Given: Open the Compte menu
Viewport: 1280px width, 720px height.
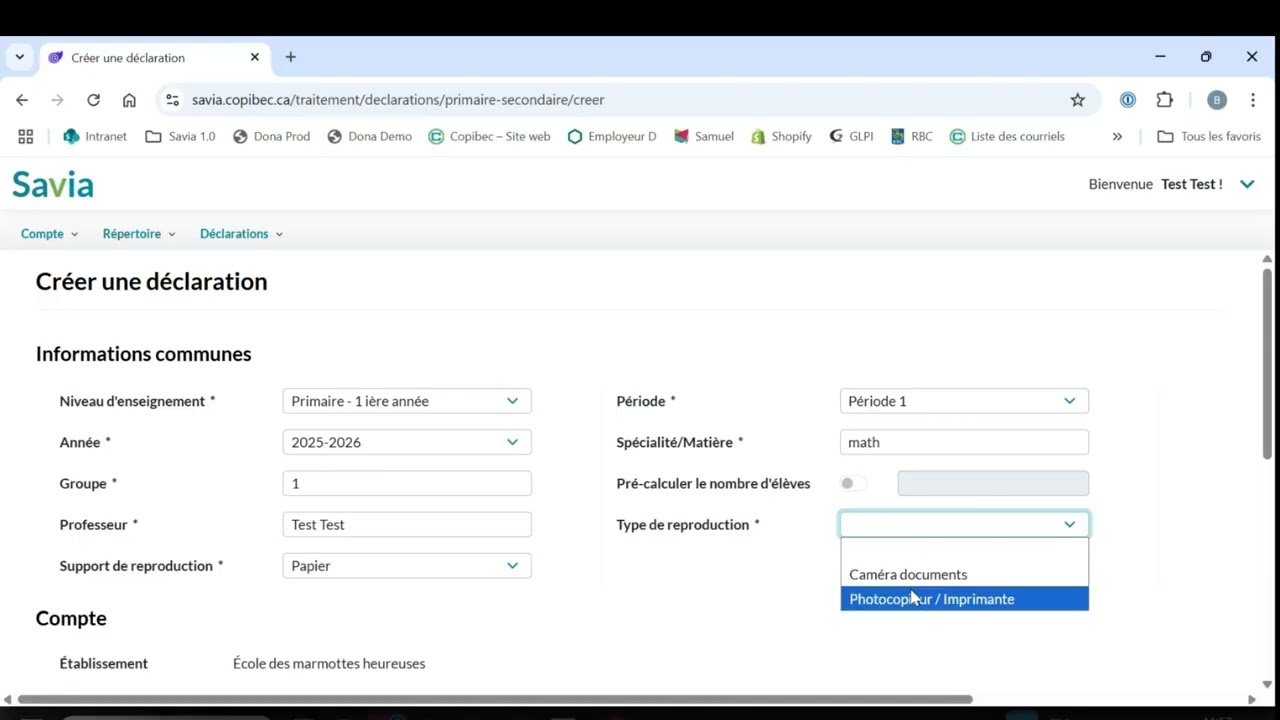Looking at the screenshot, I should (49, 234).
